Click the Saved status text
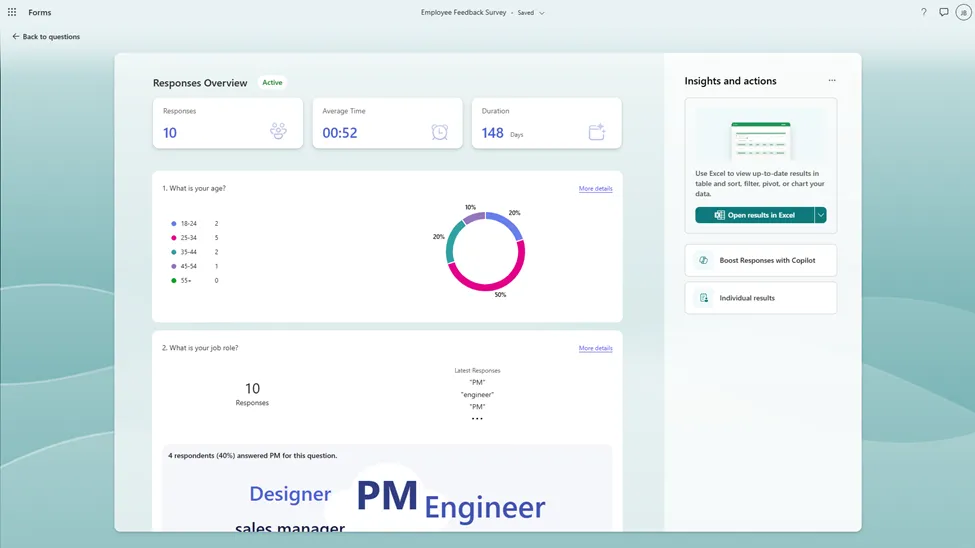 [525, 12]
